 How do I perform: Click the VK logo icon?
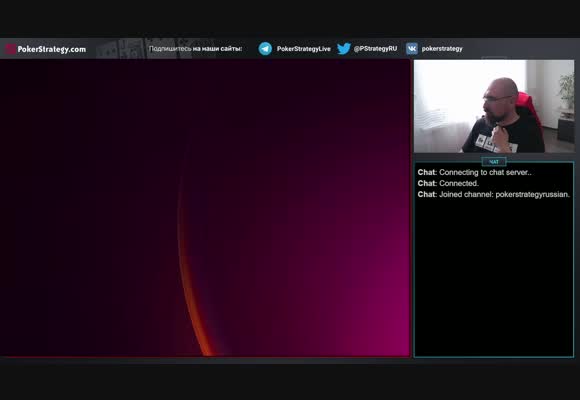coord(412,48)
